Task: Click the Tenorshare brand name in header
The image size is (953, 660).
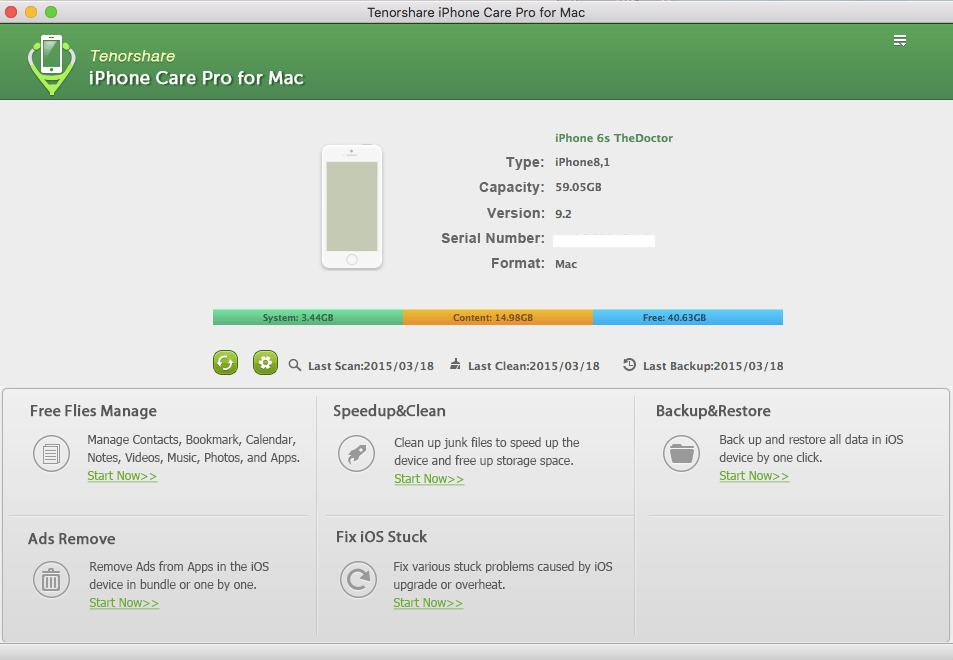Action: 132,56
